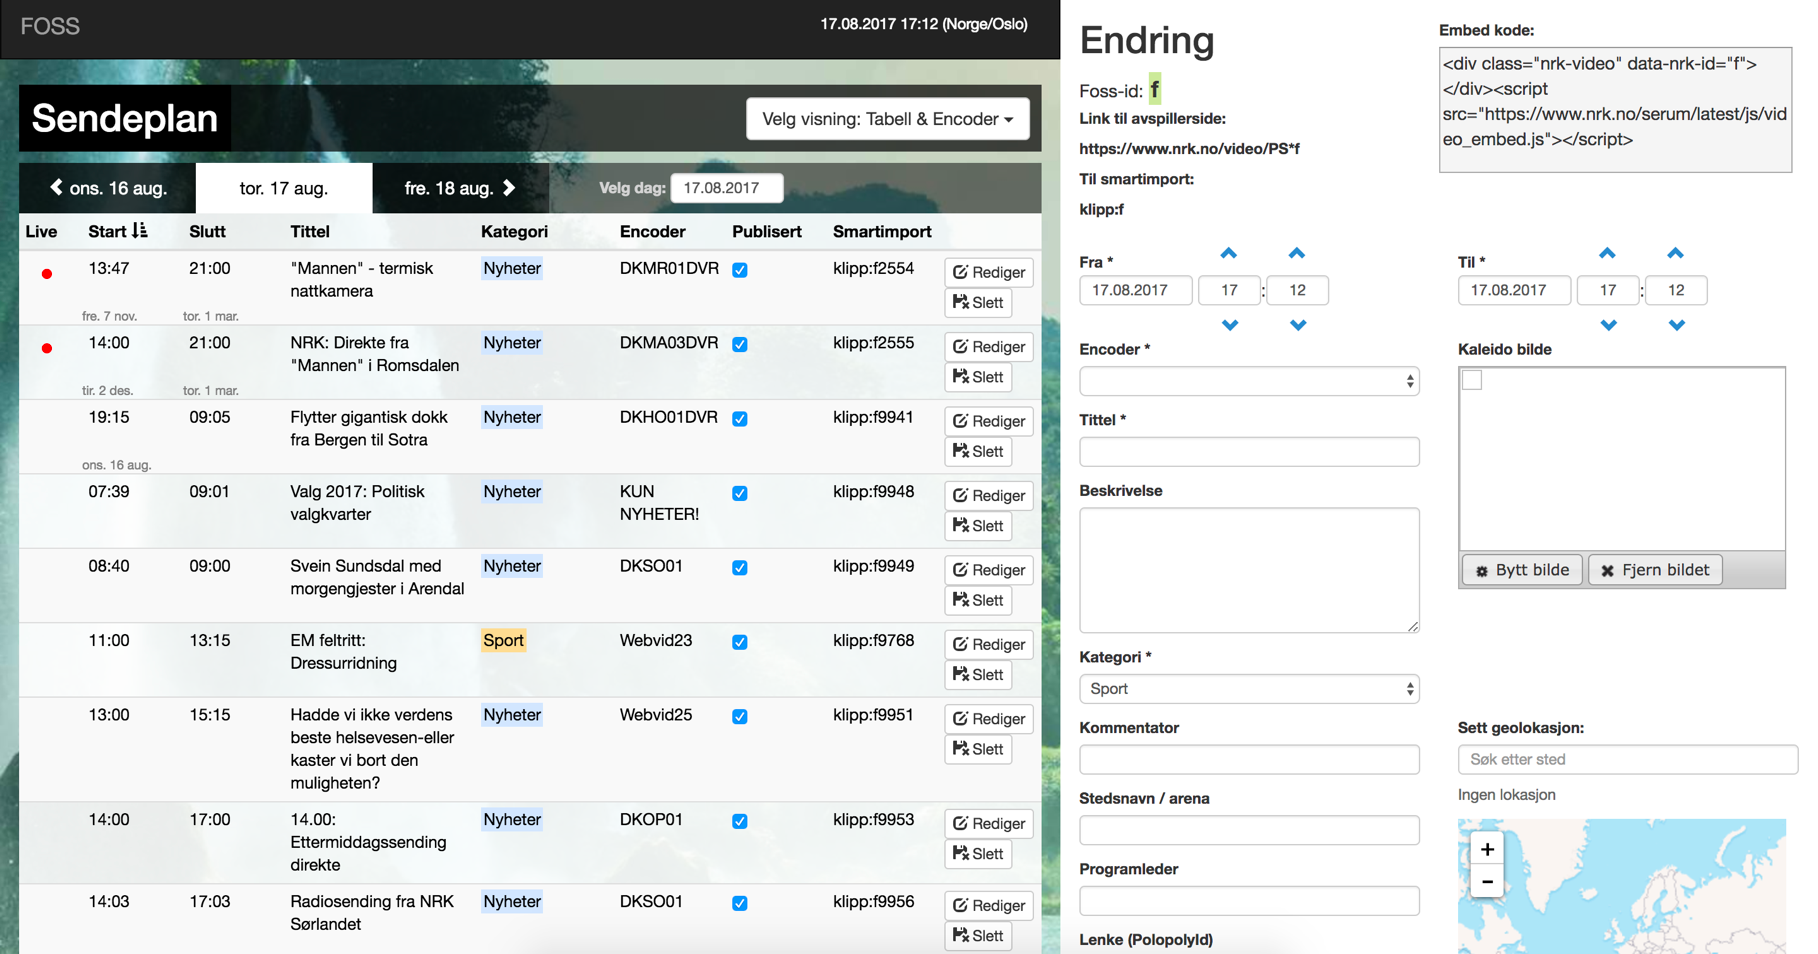This screenshot has height=954, width=1818.
Task: Edit the 14.00 Ettermiddagssending entry
Action: click(989, 823)
